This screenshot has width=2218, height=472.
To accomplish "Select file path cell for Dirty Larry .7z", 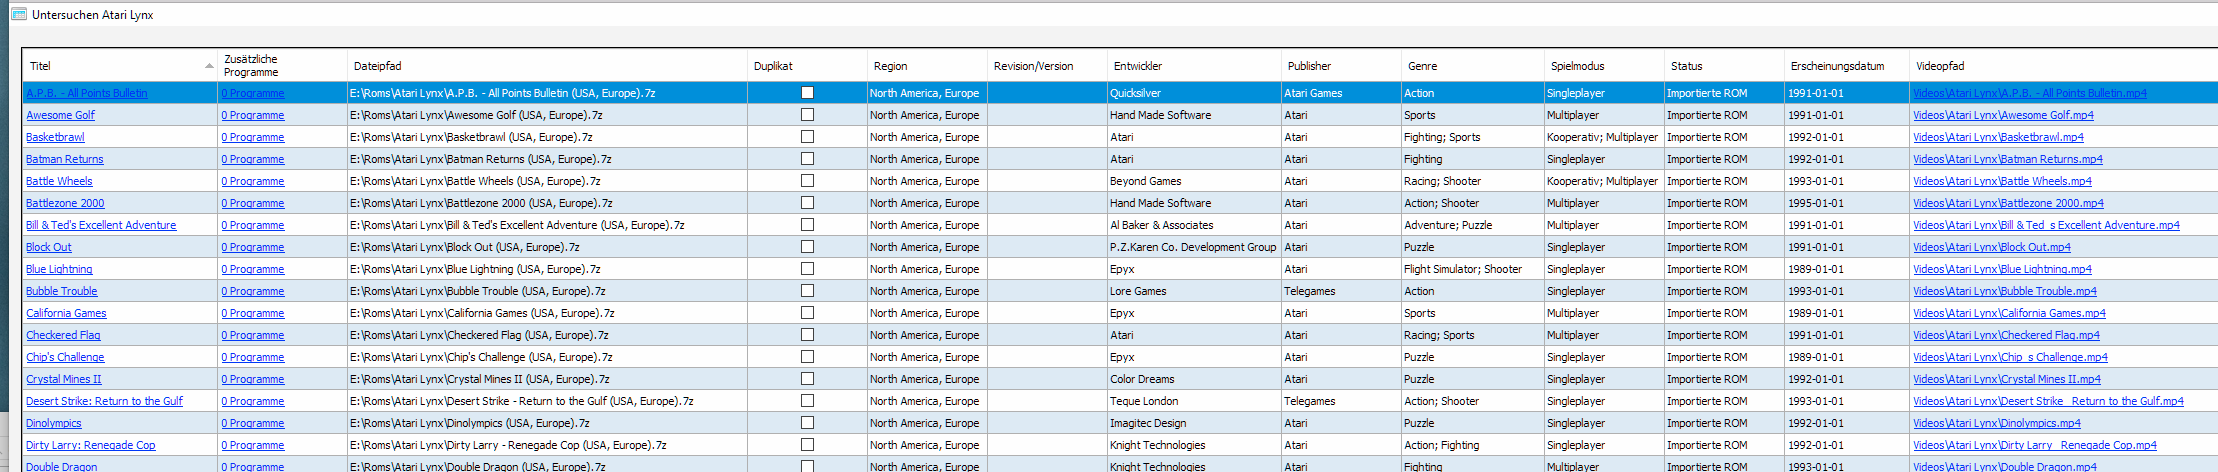I will (547, 445).
